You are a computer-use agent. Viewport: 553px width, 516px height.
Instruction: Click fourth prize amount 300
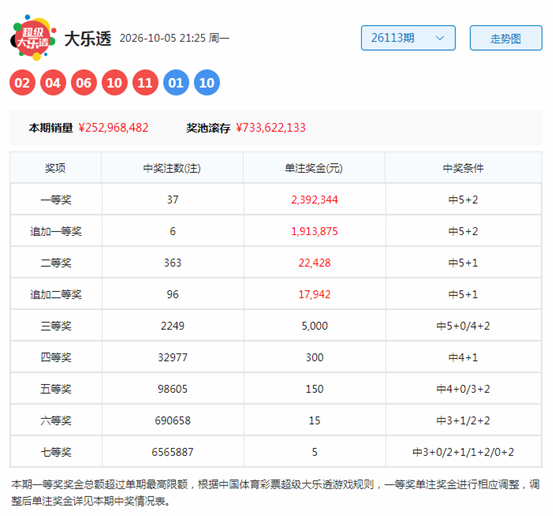(x=314, y=358)
